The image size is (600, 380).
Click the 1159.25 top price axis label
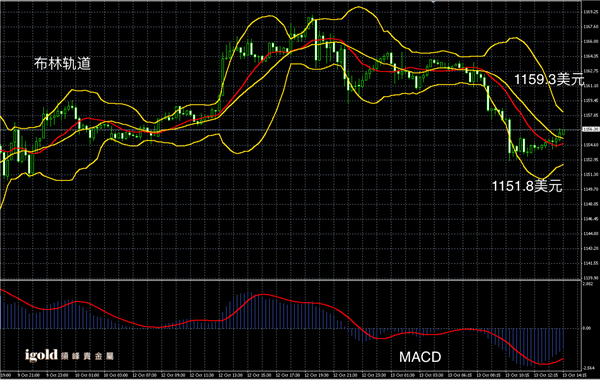(590, 12)
